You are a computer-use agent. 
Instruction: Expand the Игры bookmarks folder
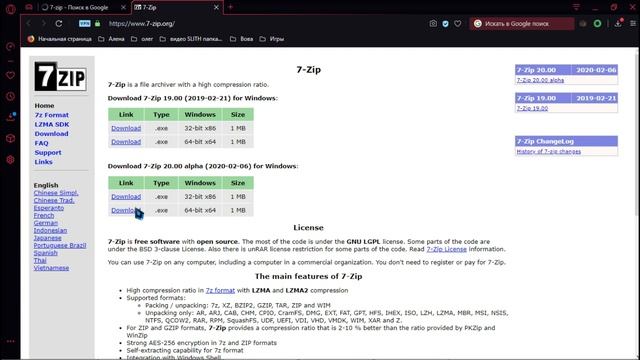(272, 39)
